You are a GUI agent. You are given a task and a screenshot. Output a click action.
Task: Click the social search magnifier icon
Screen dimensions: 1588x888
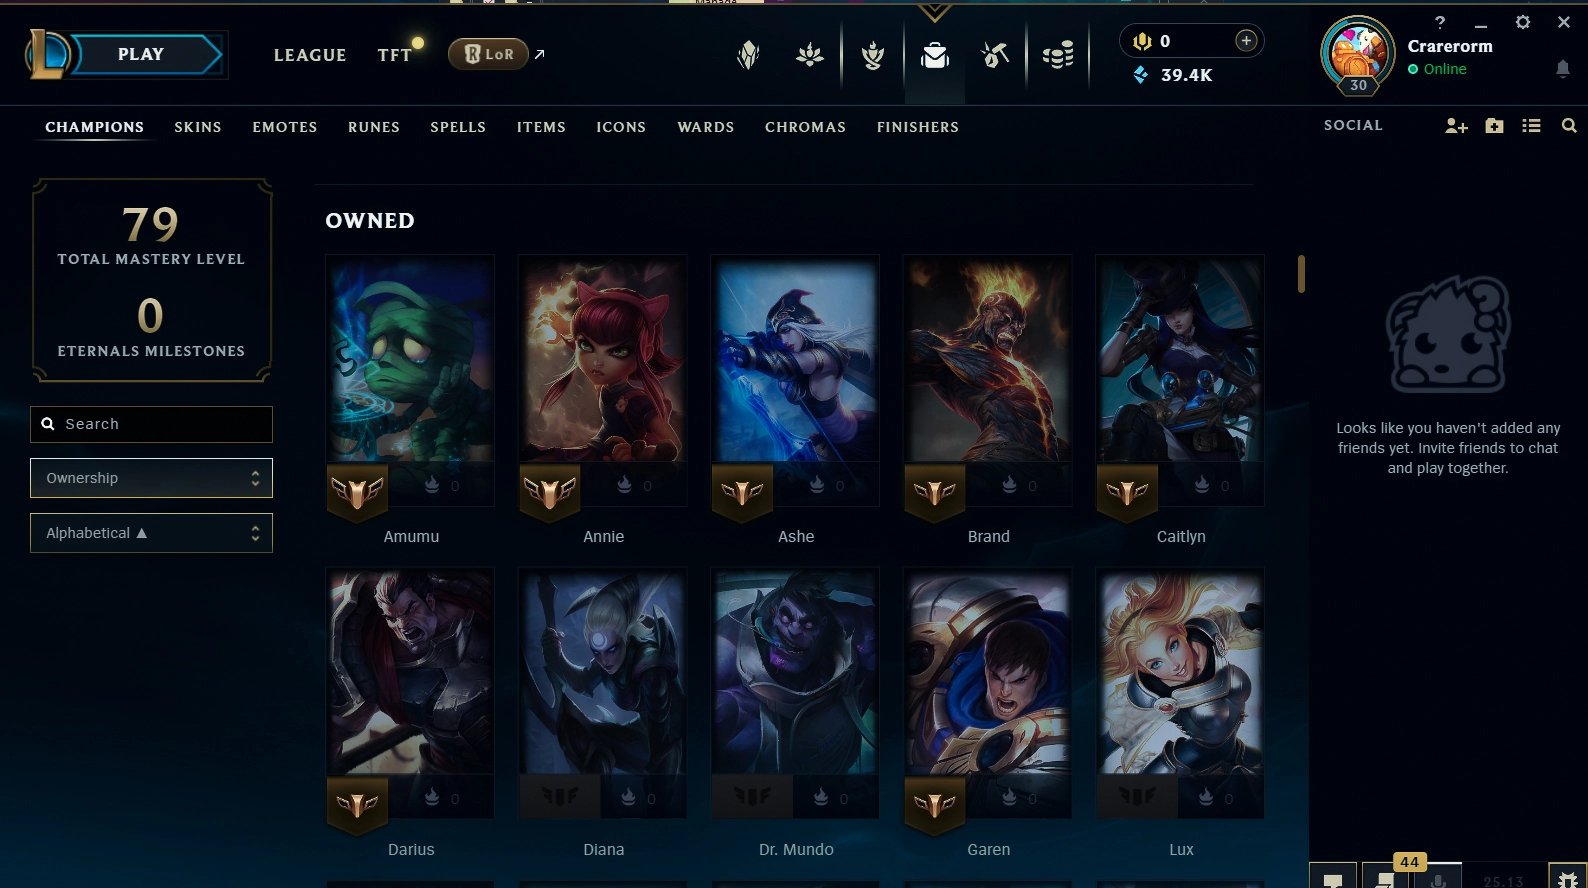[x=1569, y=126]
